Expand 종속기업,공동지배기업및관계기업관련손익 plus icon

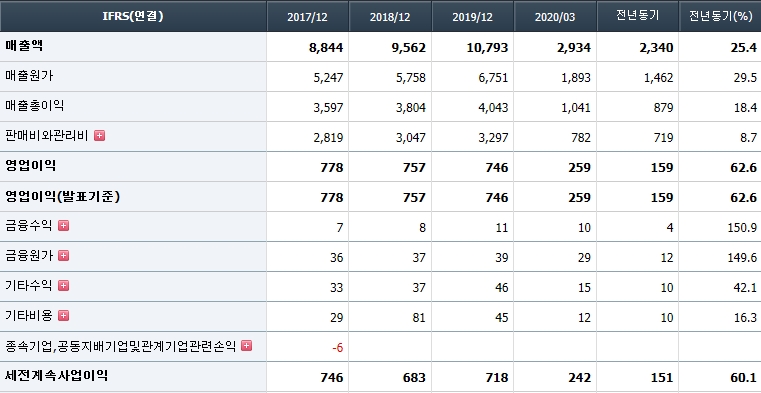tap(247, 345)
